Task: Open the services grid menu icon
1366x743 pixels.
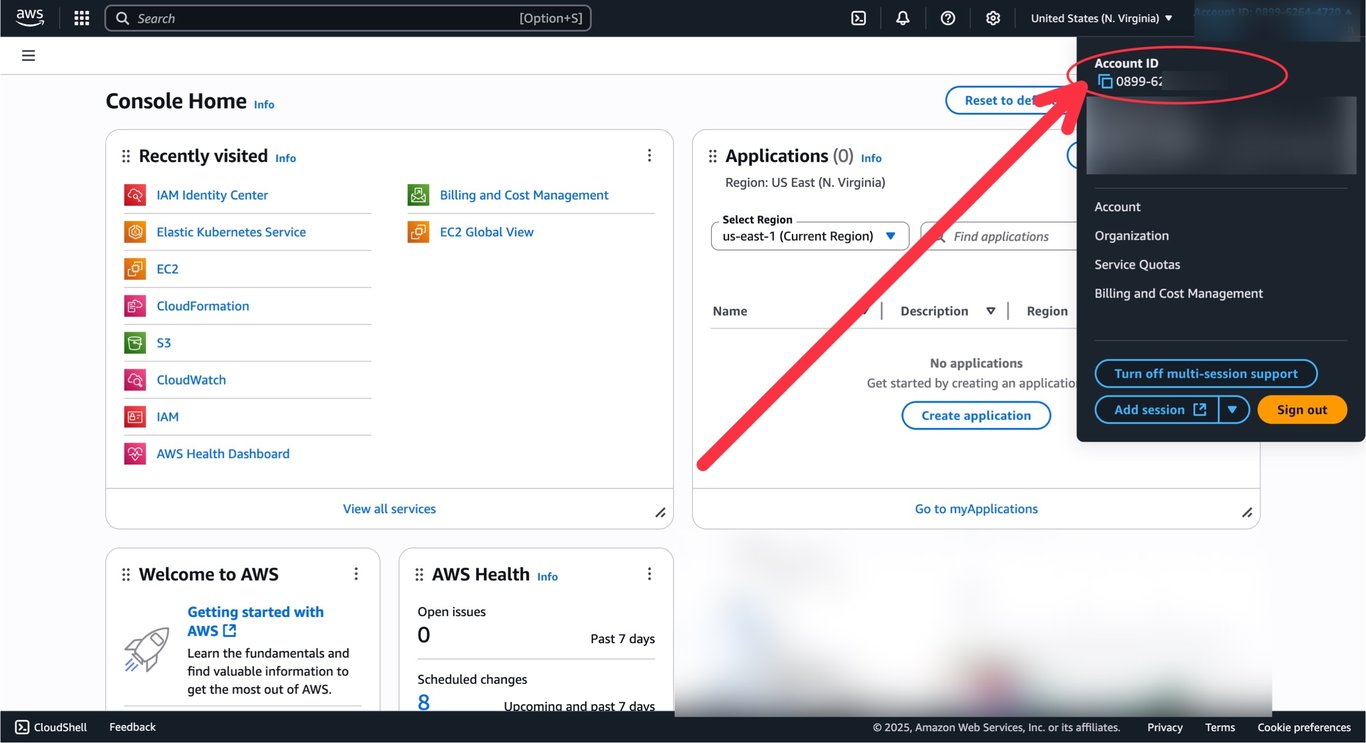Action: point(82,18)
